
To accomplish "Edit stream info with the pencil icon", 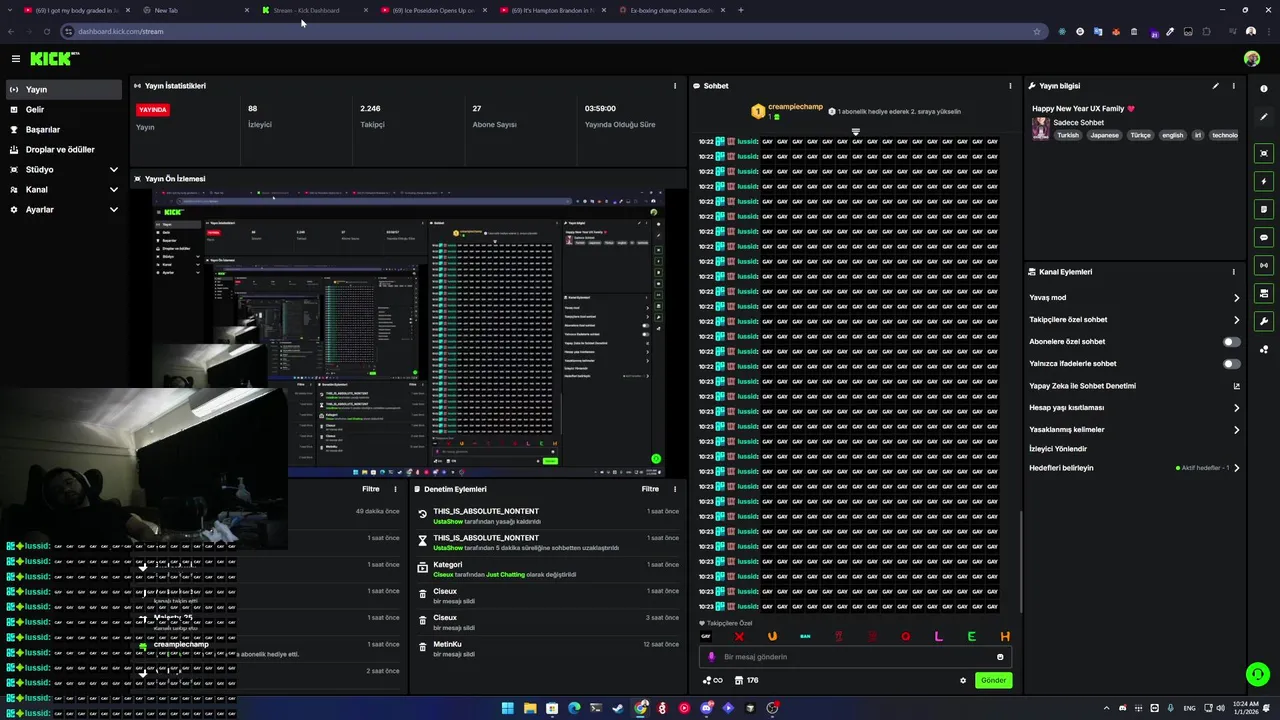I will (1216, 86).
